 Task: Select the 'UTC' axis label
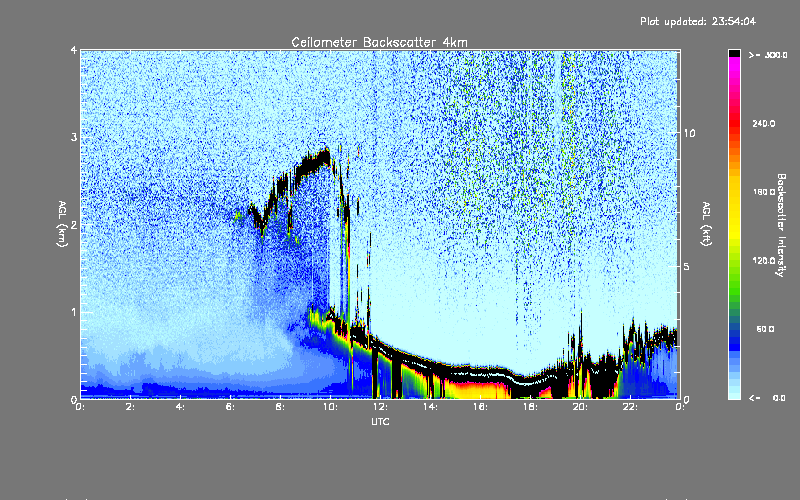pyautogui.click(x=380, y=422)
